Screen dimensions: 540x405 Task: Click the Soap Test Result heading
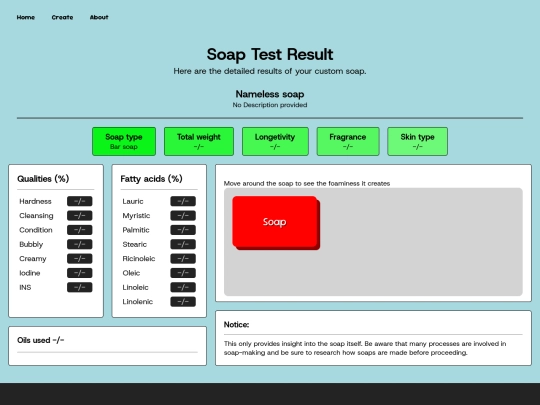270,54
